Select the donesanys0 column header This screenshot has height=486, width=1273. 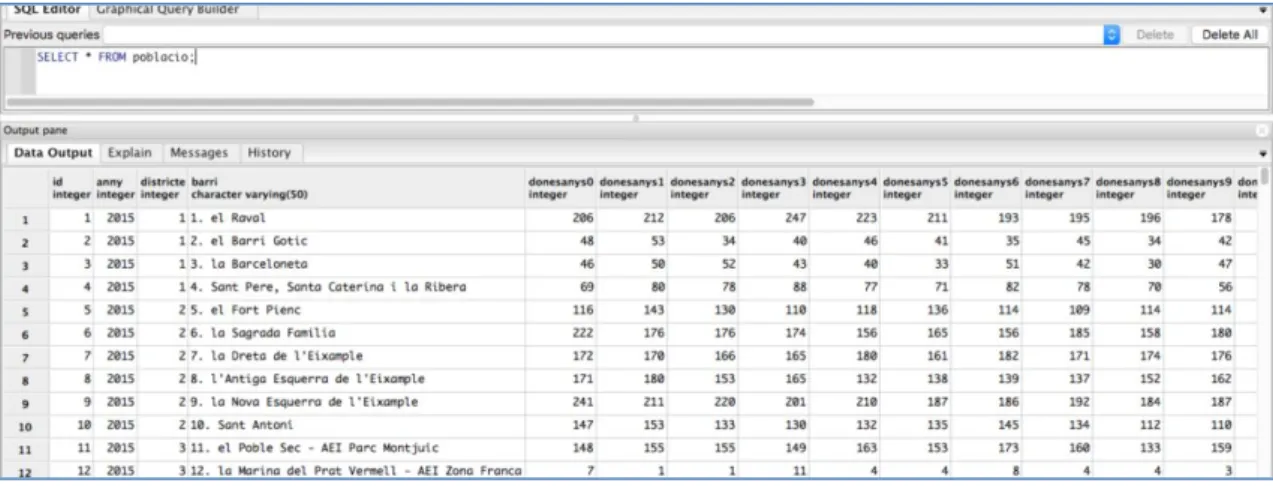tap(561, 188)
